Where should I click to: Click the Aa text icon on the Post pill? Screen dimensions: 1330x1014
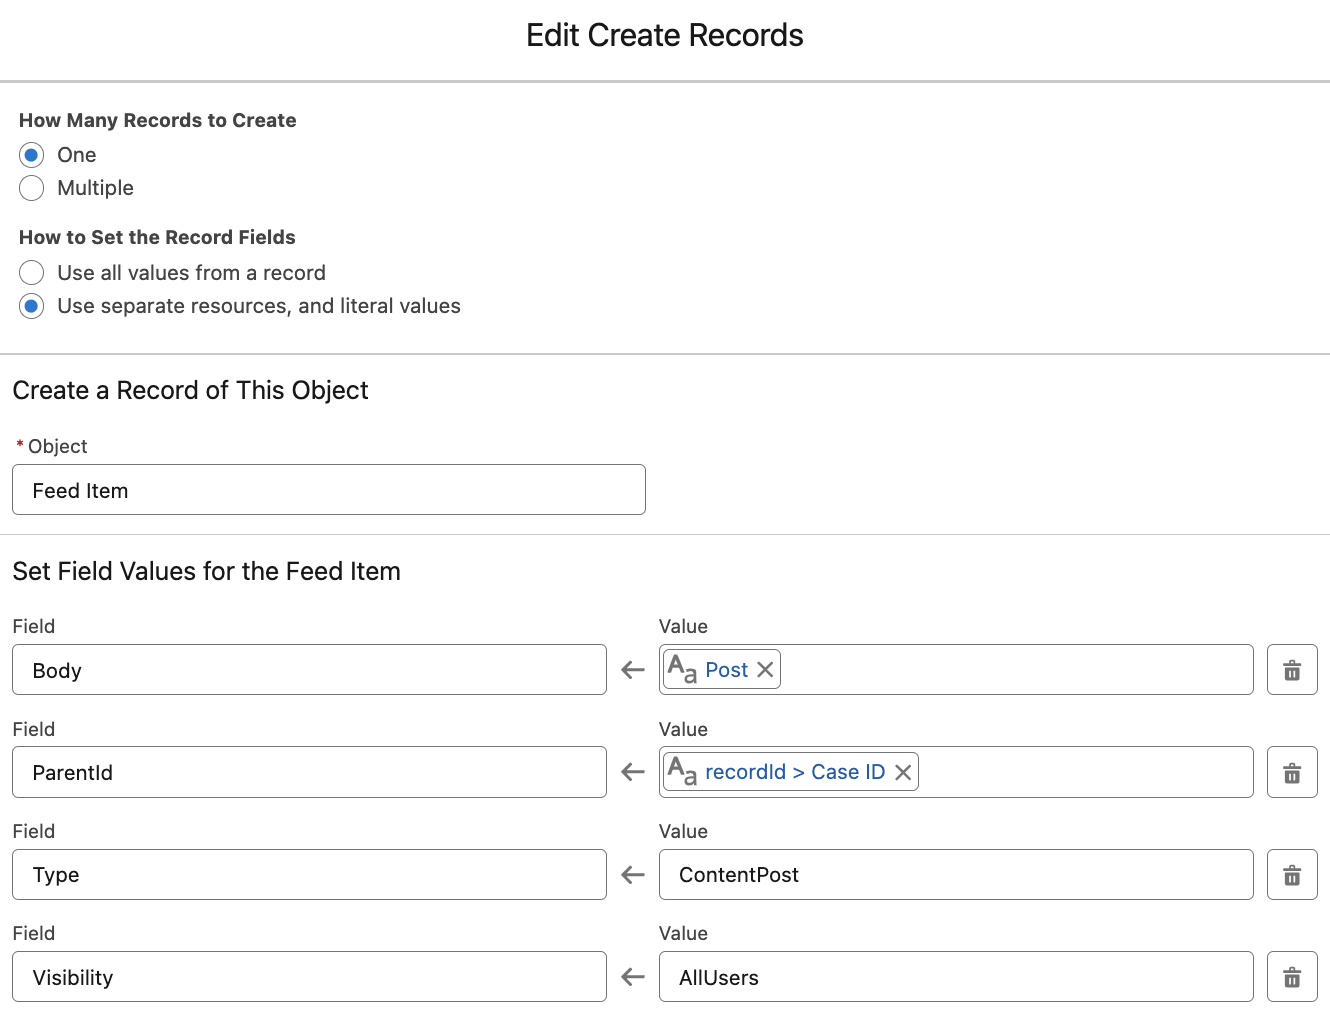point(681,669)
